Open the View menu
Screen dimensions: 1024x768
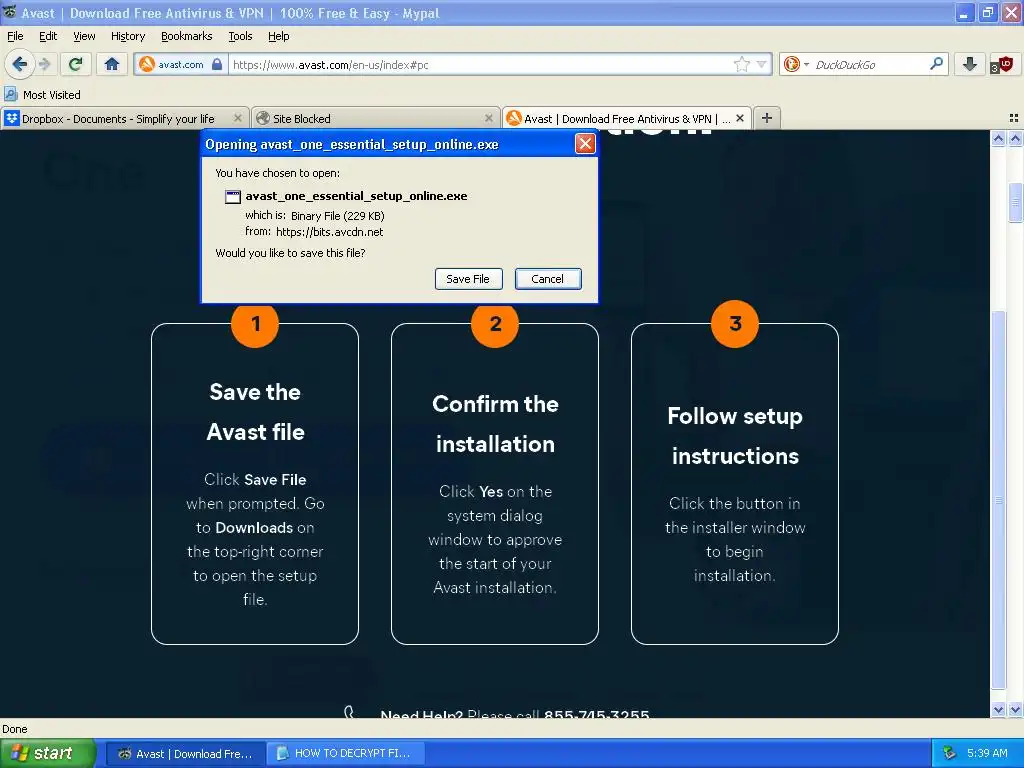[84, 36]
